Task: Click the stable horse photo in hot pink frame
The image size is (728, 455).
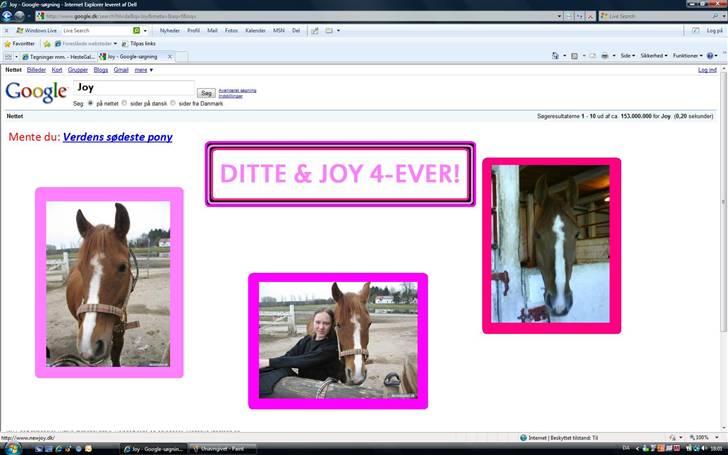Action: [551, 244]
